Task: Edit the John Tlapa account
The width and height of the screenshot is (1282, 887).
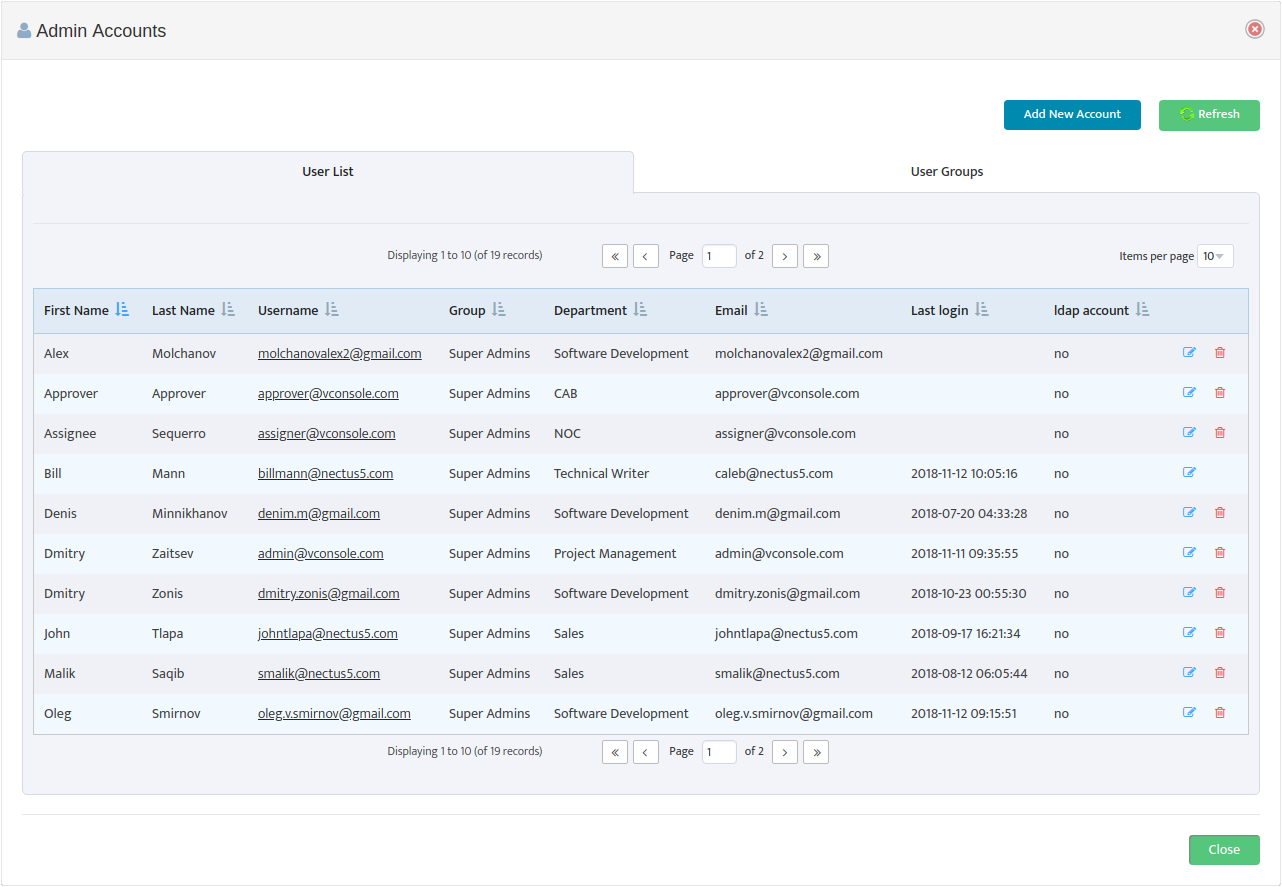Action: coord(1189,633)
